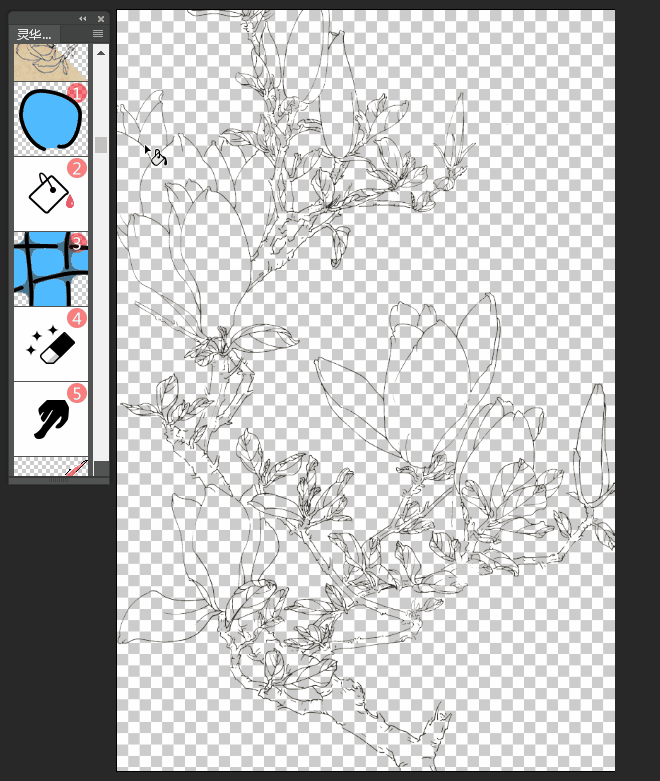Choose the paint bucket tool numbered 2
Screen dimensions: 660x781
point(51,194)
